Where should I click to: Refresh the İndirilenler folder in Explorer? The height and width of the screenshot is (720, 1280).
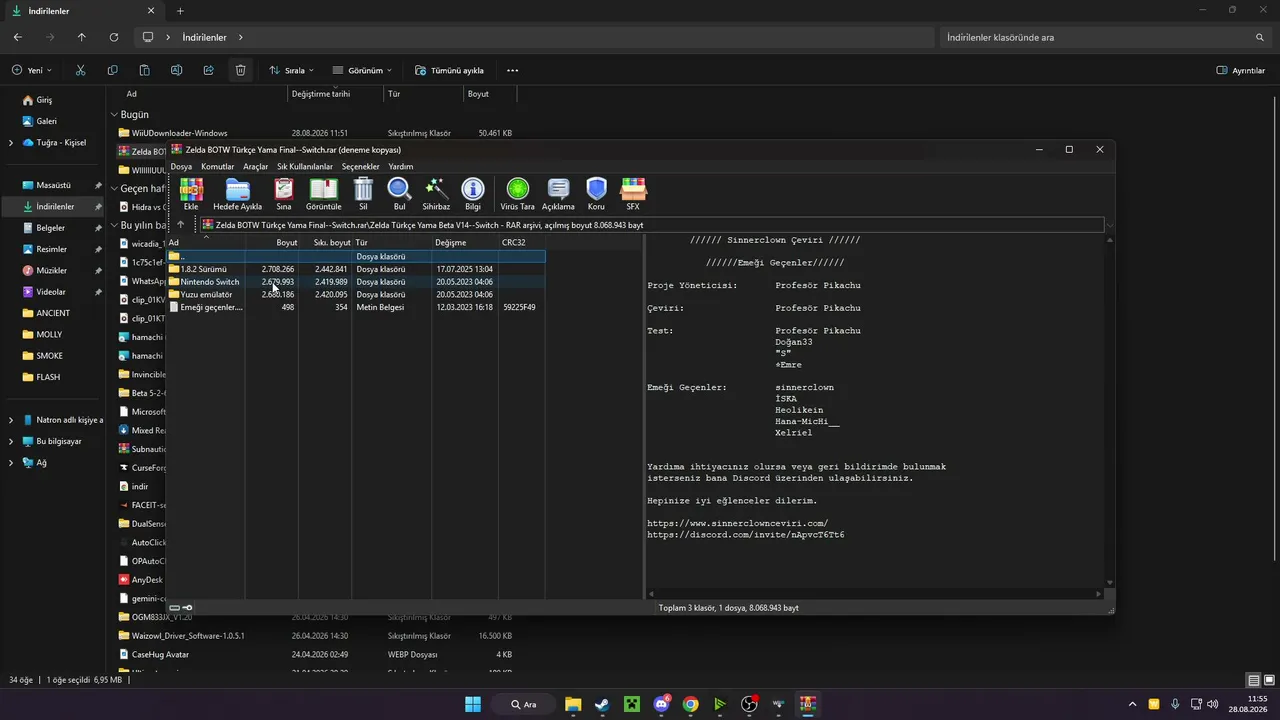pos(114,37)
